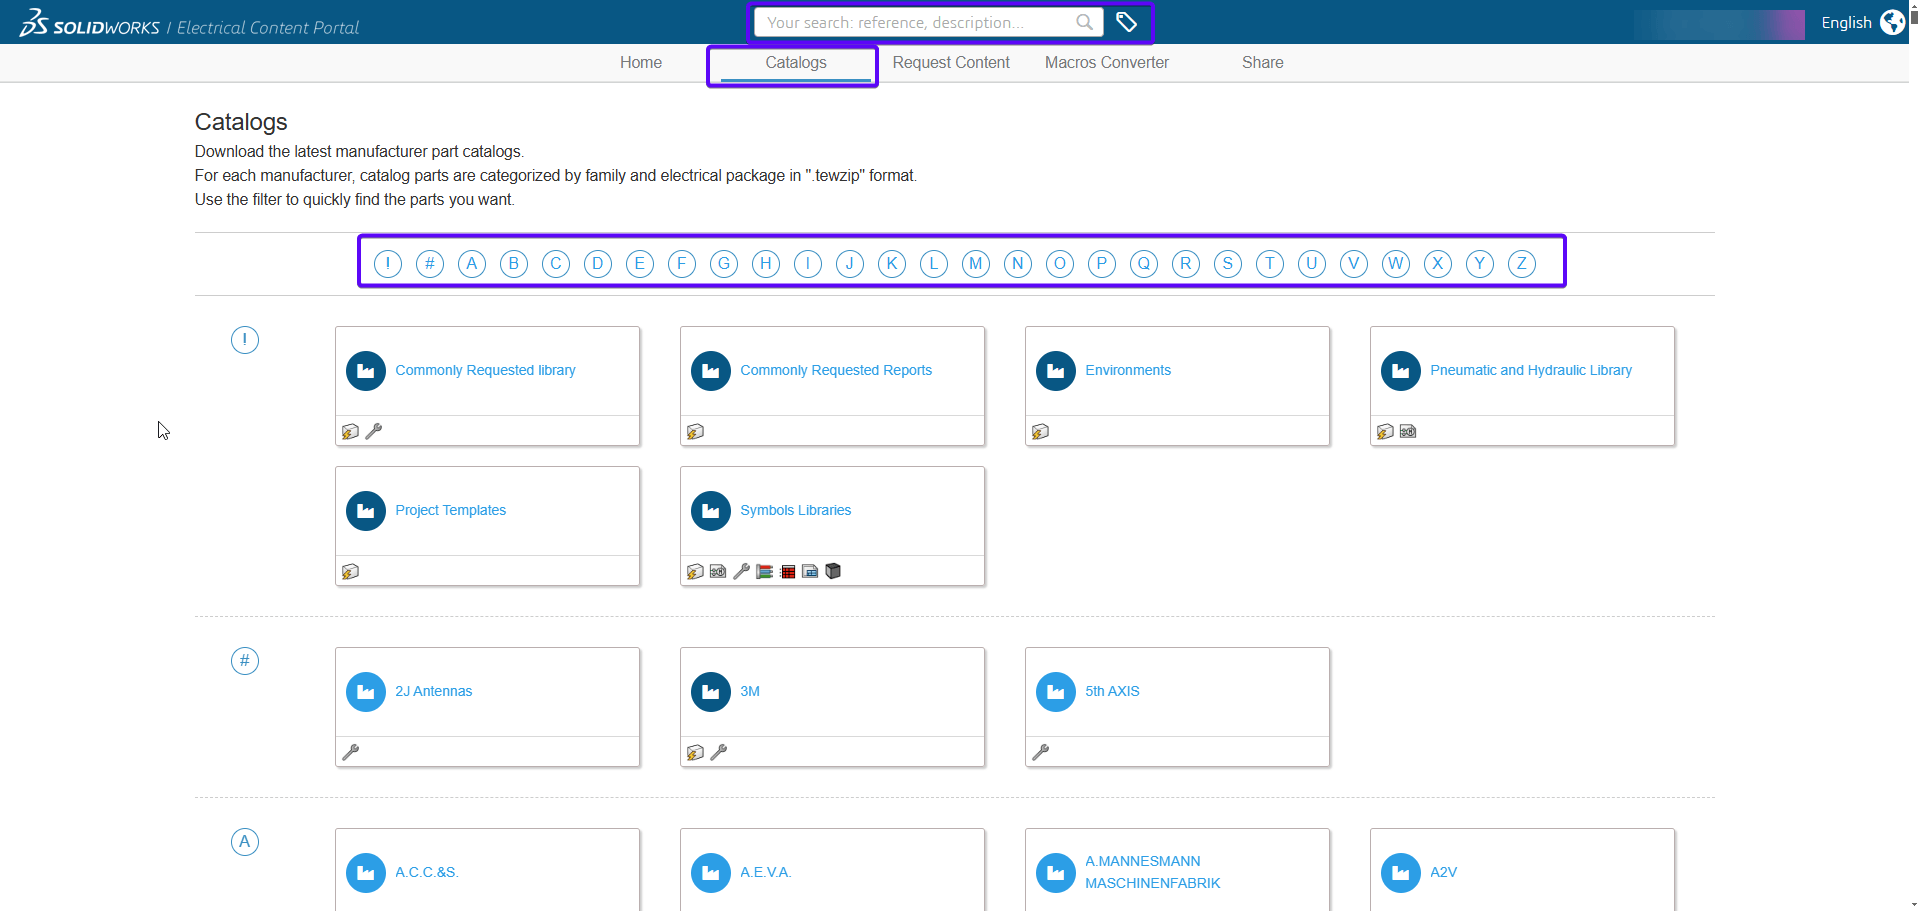Filter catalogs by letter A
This screenshot has width=1920, height=911.
click(472, 264)
